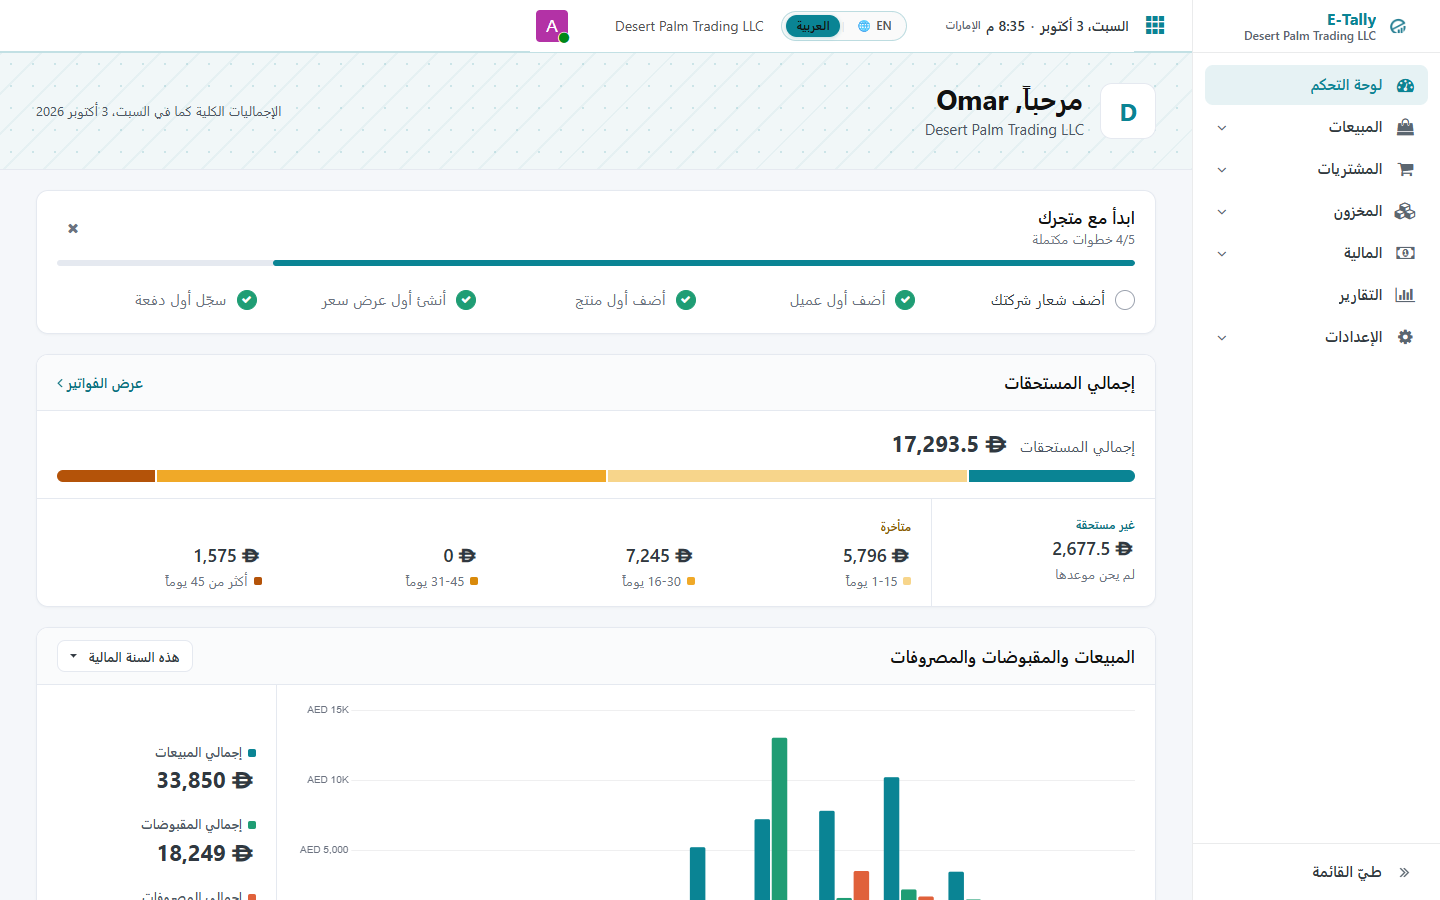1440x900 pixels.
Task: Open the المخزون sidebar menu
Action: [1316, 211]
